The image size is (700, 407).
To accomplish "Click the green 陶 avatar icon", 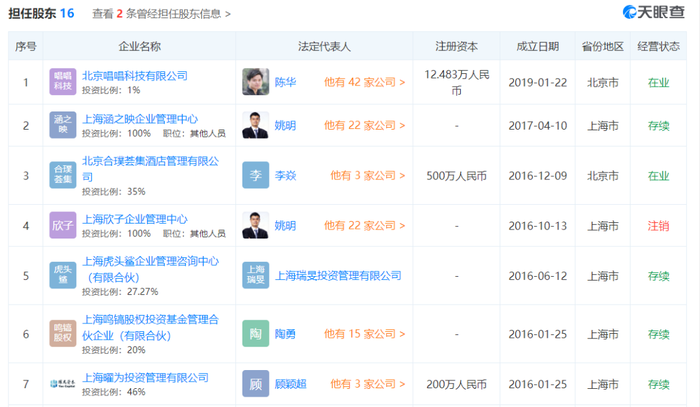I will (x=255, y=333).
